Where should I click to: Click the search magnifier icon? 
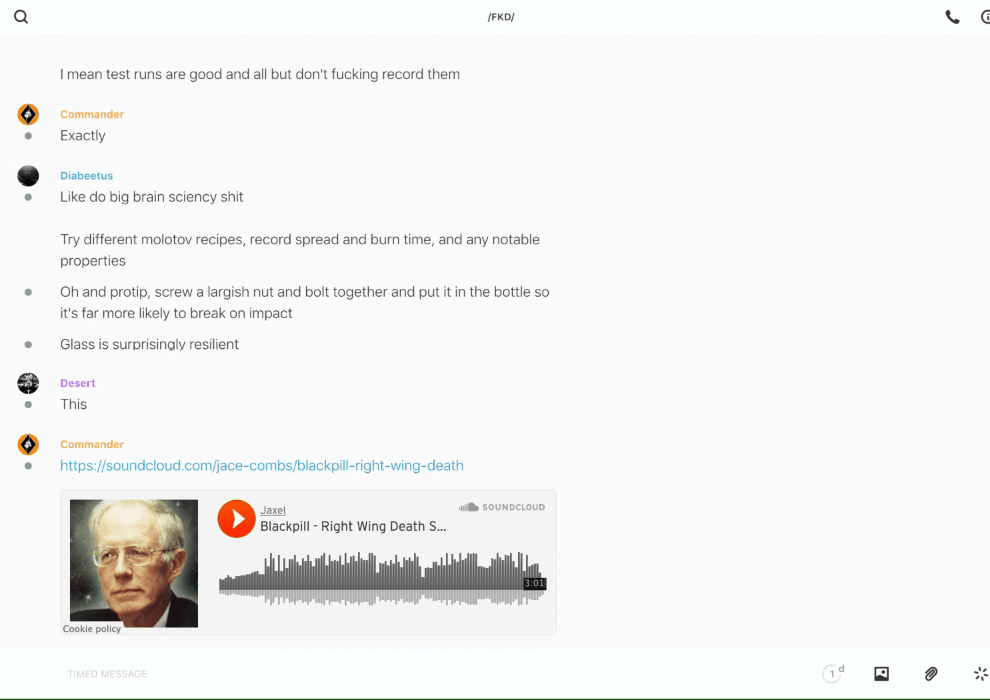21,17
